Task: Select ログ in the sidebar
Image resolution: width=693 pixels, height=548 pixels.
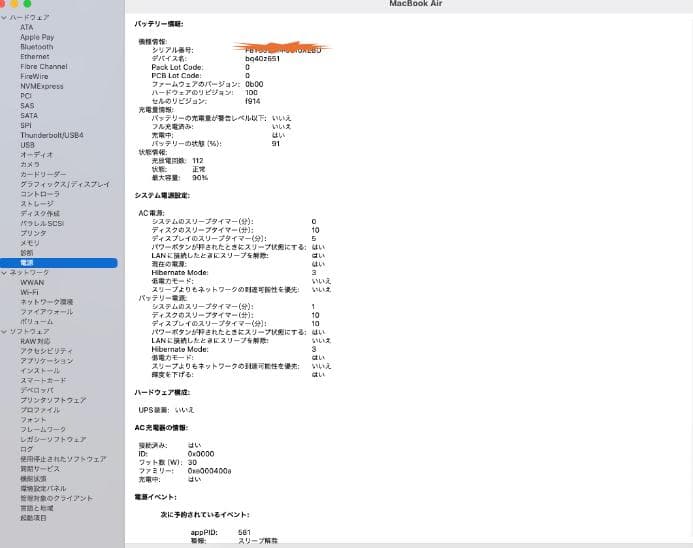Action: pos(27,449)
